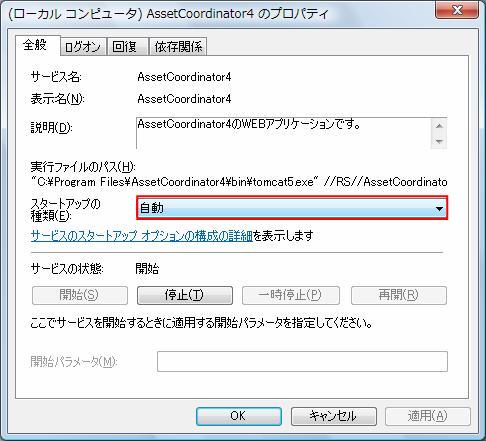Stop the service with 停止(T) button
The height and width of the screenshot is (441, 486).
pyautogui.click(x=185, y=295)
